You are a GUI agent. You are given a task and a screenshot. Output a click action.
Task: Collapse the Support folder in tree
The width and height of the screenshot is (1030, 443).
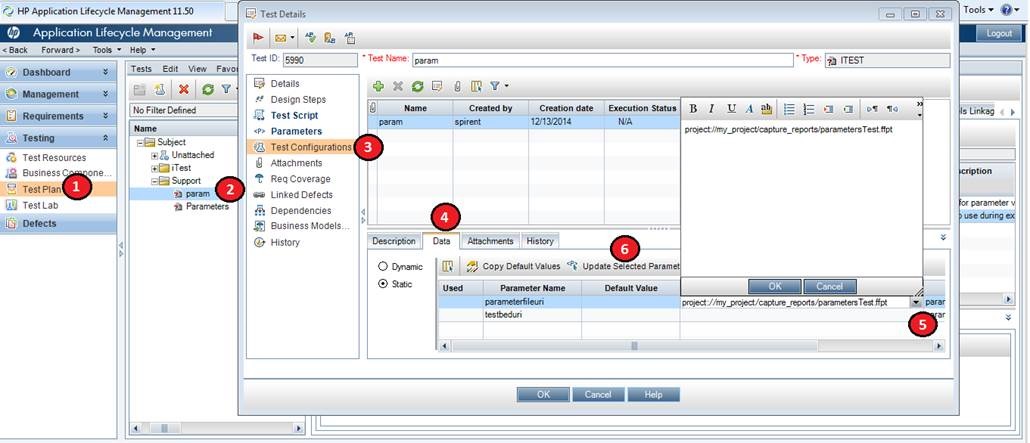click(x=155, y=181)
